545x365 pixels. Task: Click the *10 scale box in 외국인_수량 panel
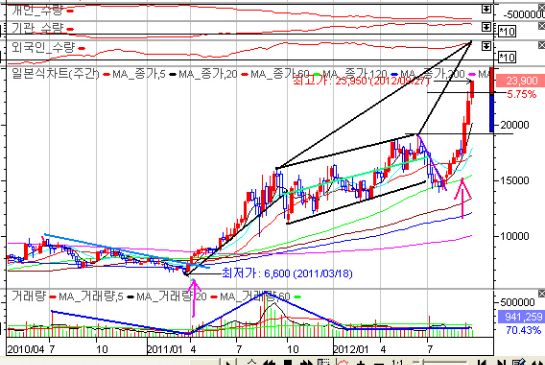[507, 57]
